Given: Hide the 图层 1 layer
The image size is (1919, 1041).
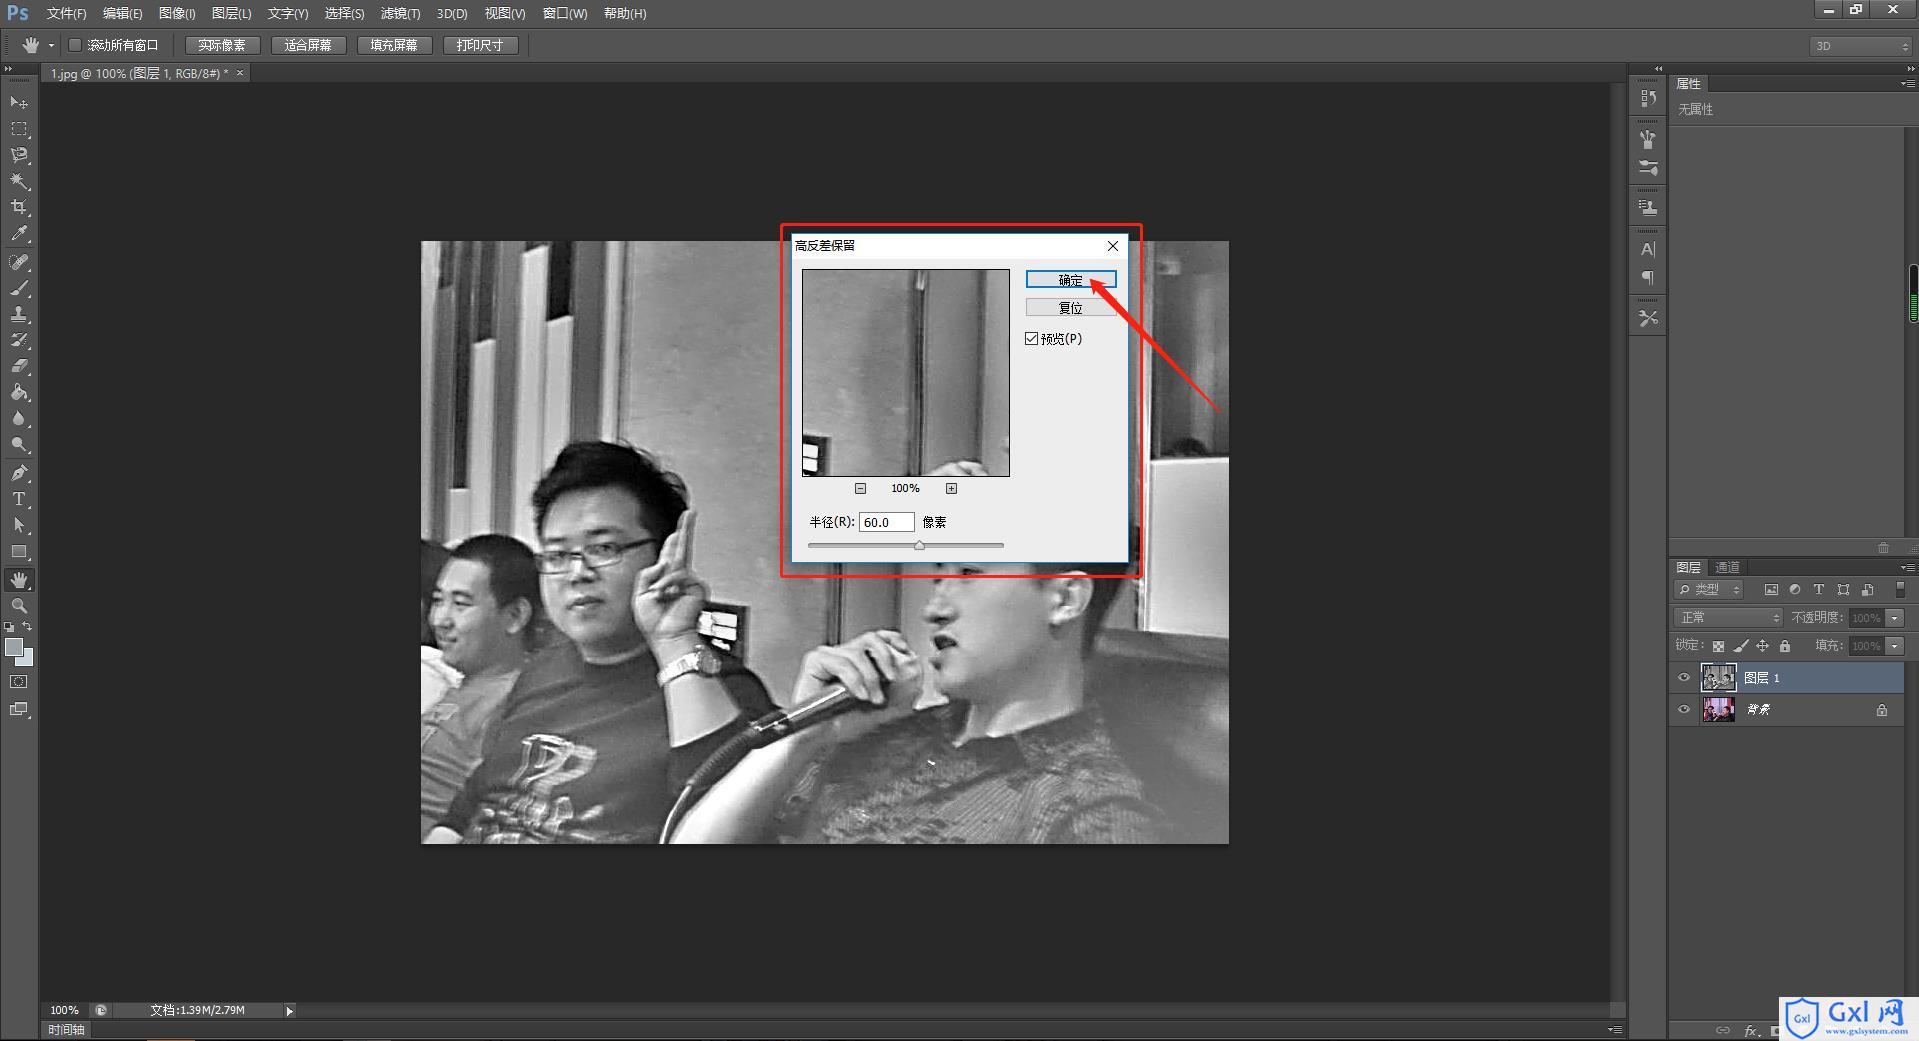Looking at the screenshot, I should coord(1684,678).
